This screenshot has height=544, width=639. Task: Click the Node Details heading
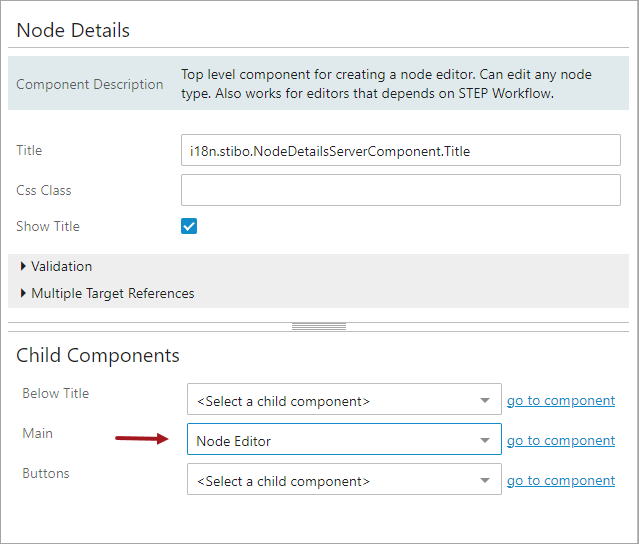73,30
